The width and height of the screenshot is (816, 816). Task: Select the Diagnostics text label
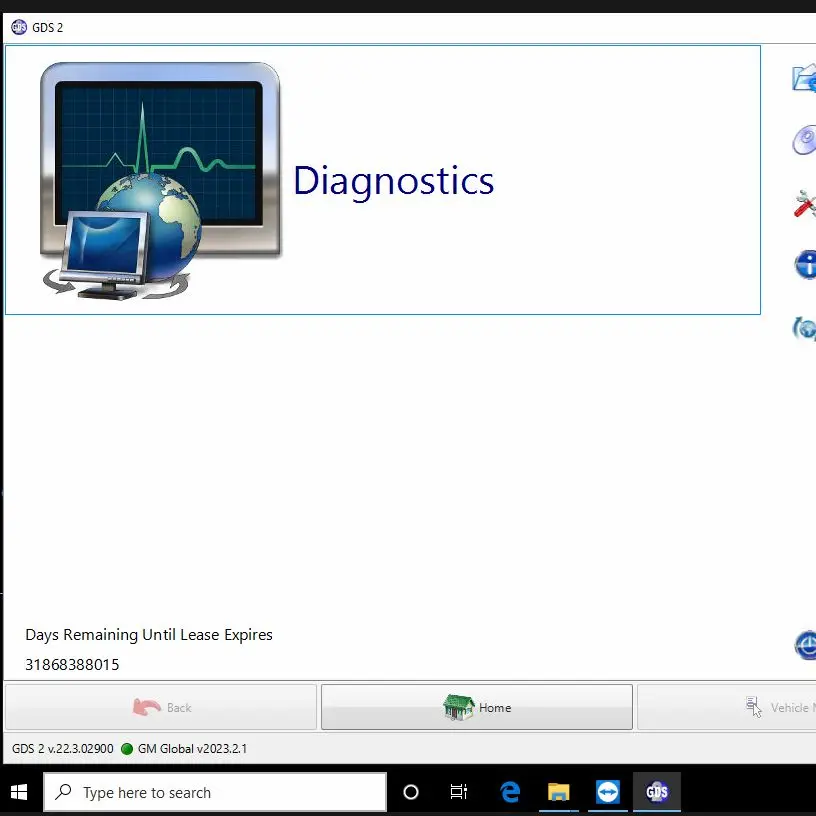click(x=393, y=181)
